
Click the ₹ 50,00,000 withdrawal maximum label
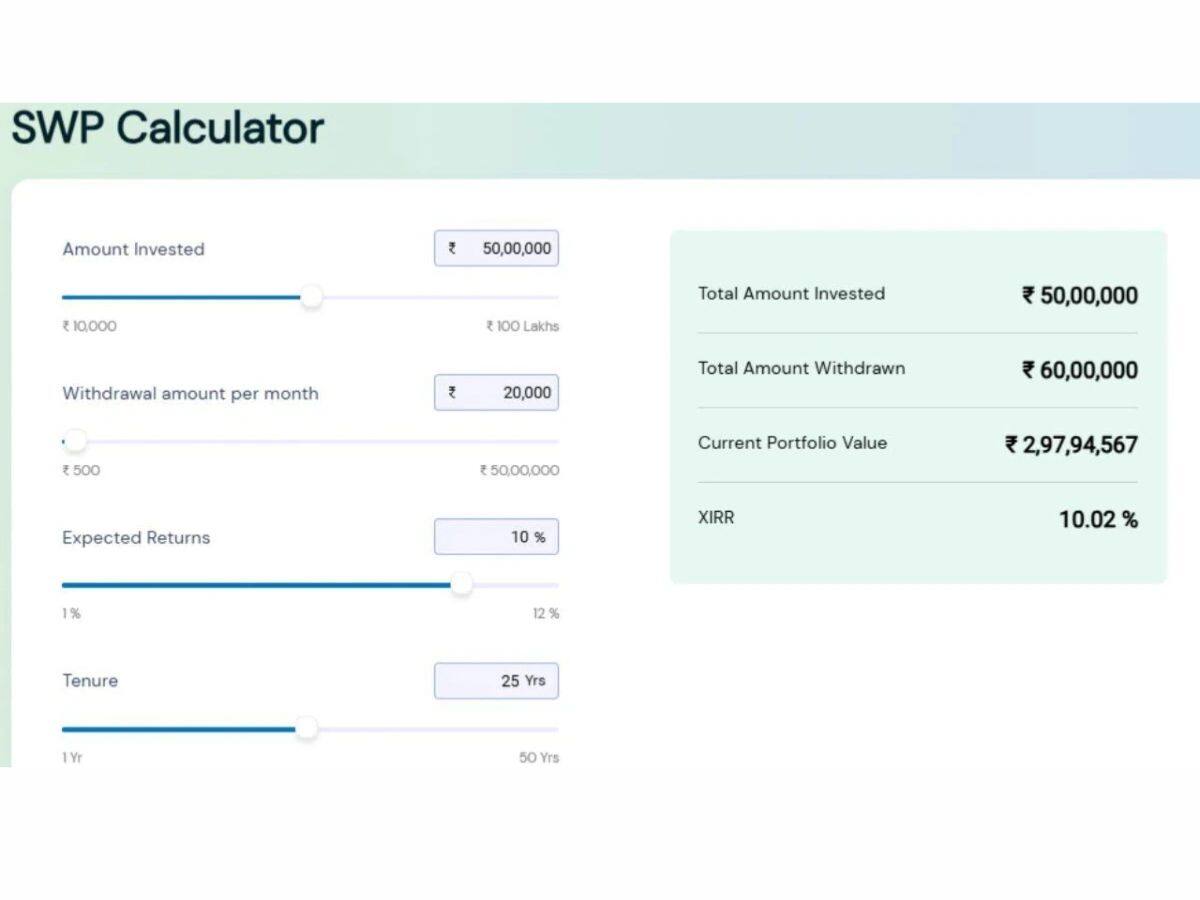coord(520,470)
